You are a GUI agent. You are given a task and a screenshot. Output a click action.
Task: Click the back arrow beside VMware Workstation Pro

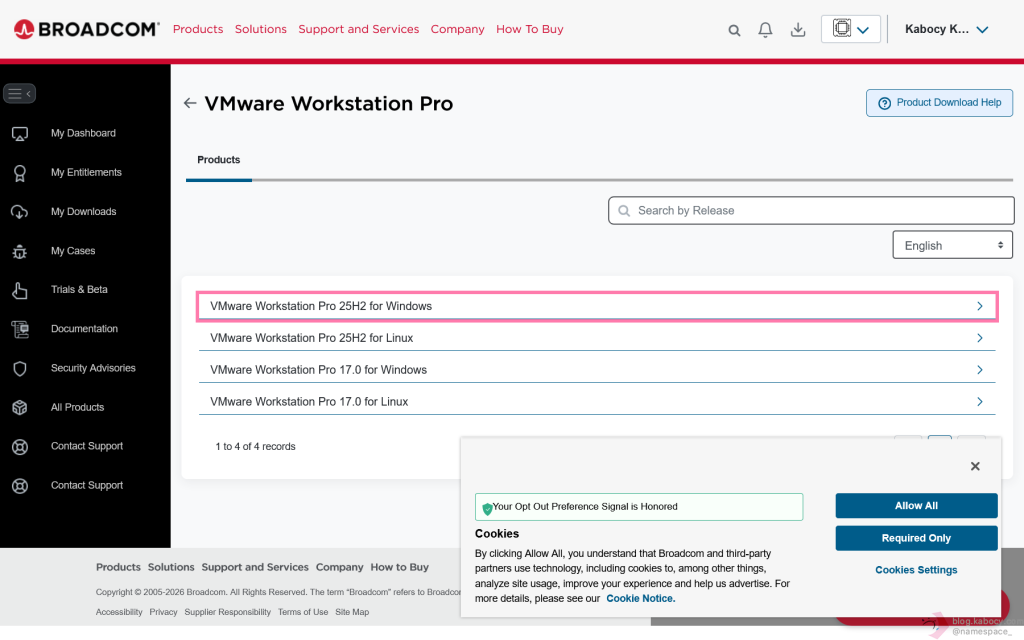tap(190, 103)
